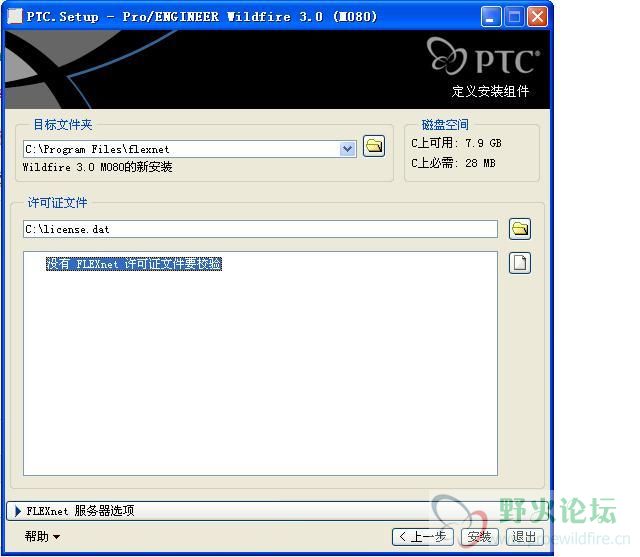
Task: Open the 帮助 dropdown menu
Action: [x=42, y=536]
